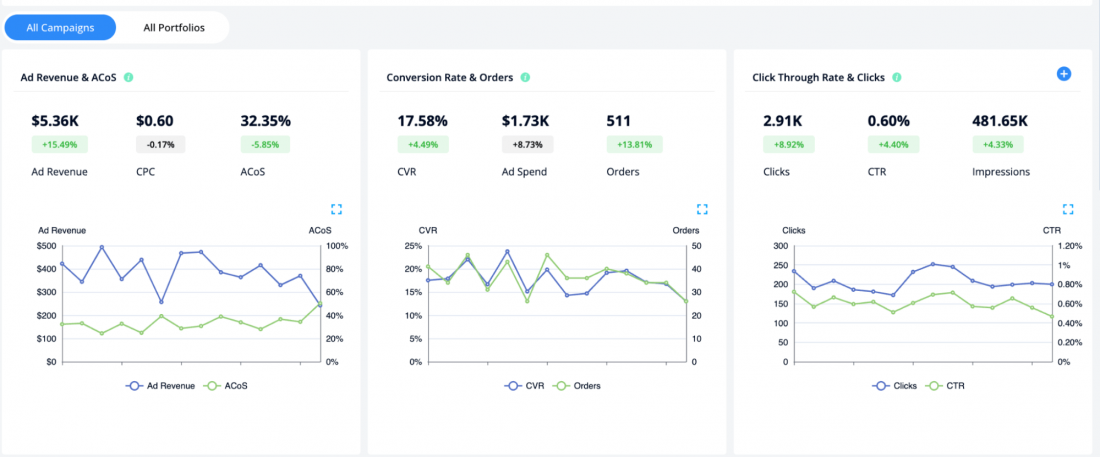Click the blue plus icon in Click Through Rate card
This screenshot has width=1100, height=457.
pyautogui.click(x=1064, y=74)
